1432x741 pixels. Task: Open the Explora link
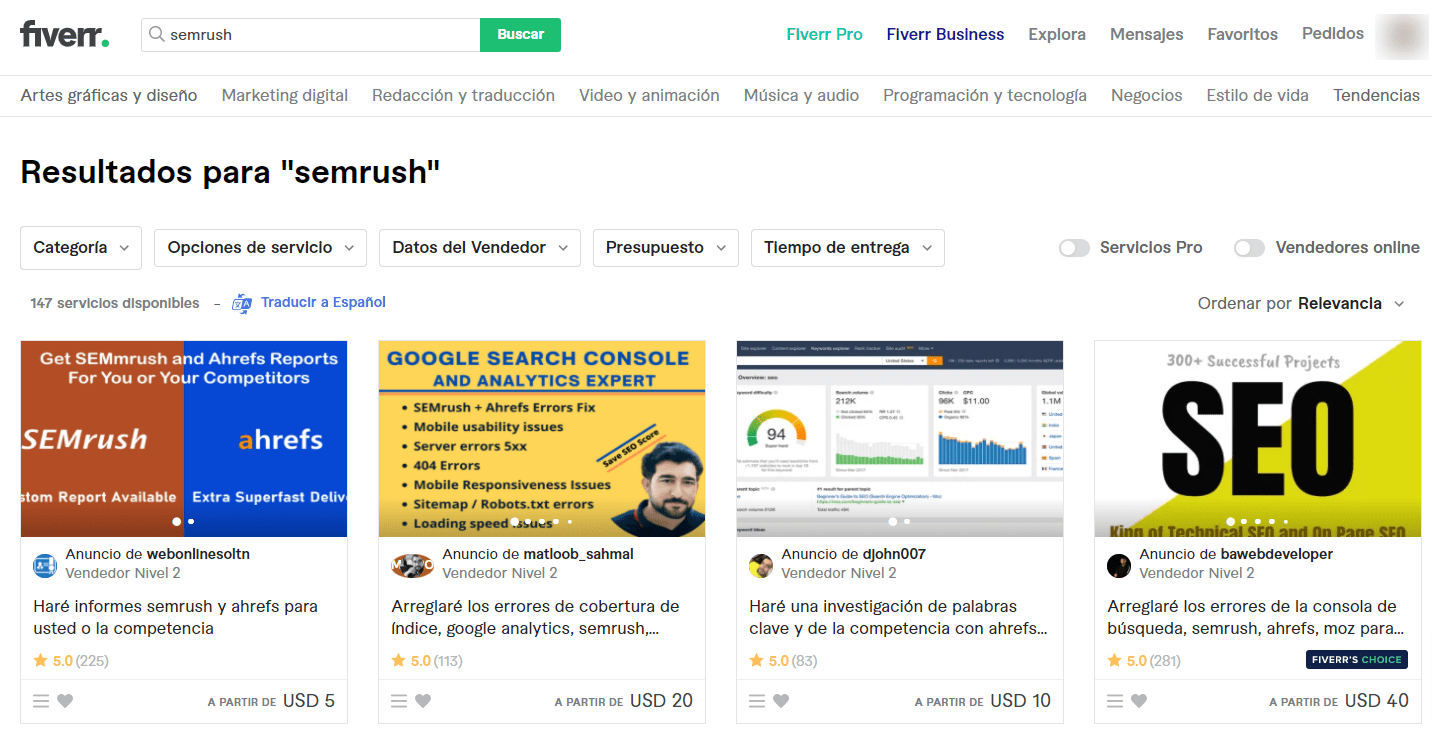(x=1057, y=34)
